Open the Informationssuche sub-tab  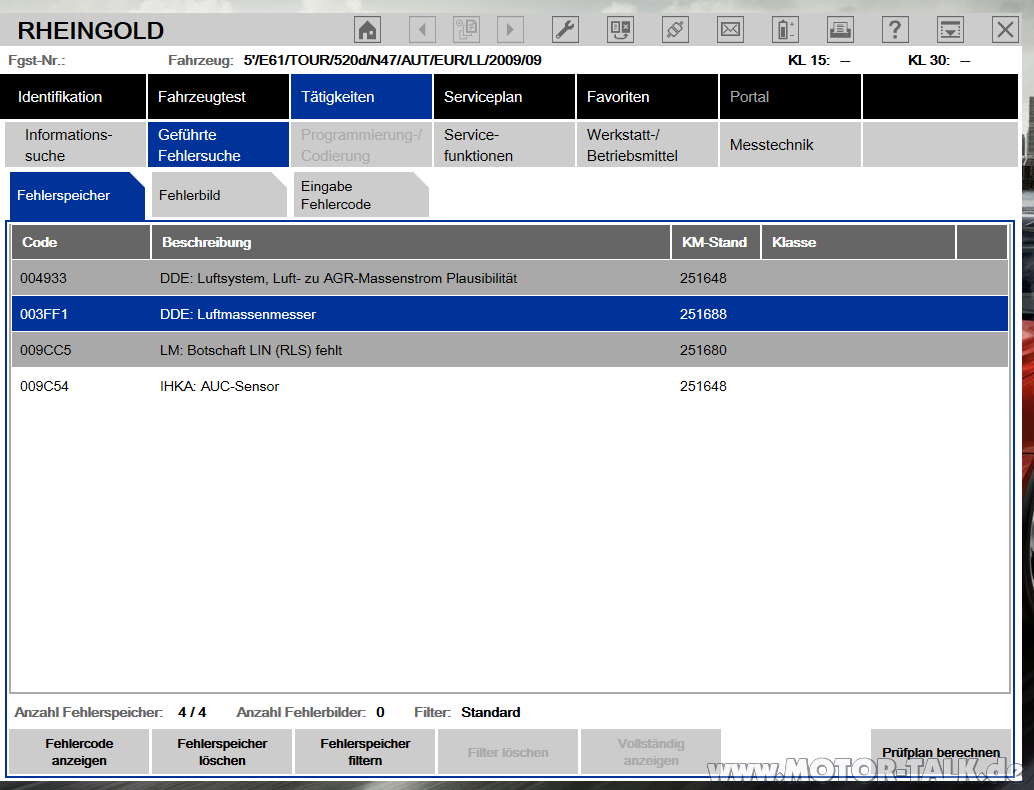tap(75, 144)
